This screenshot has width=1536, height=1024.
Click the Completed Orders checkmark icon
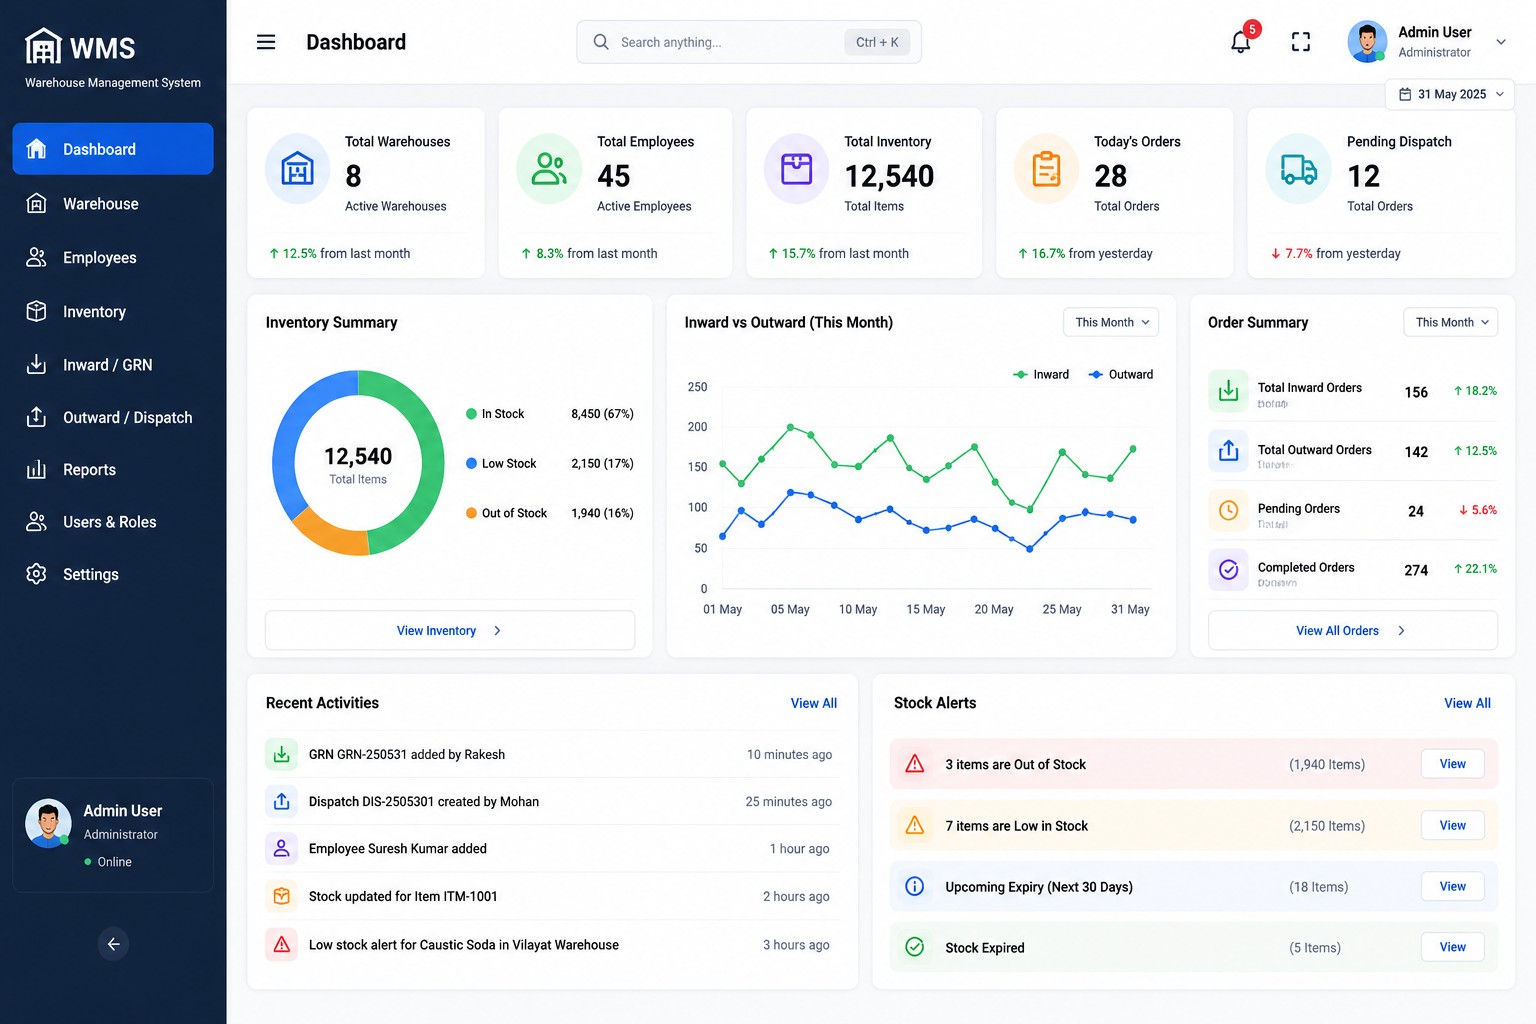coord(1229,570)
